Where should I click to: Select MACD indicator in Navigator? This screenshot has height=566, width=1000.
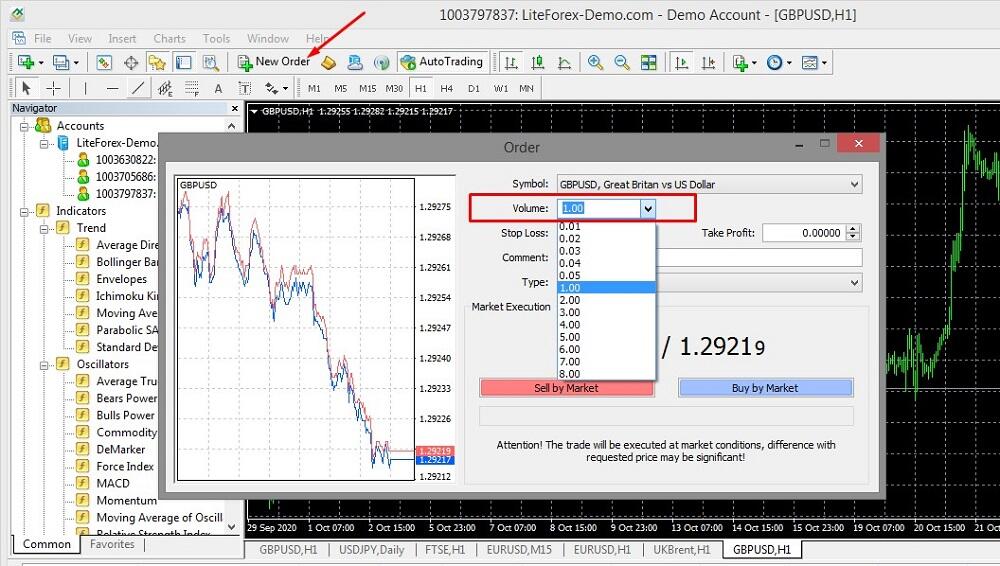[113, 484]
